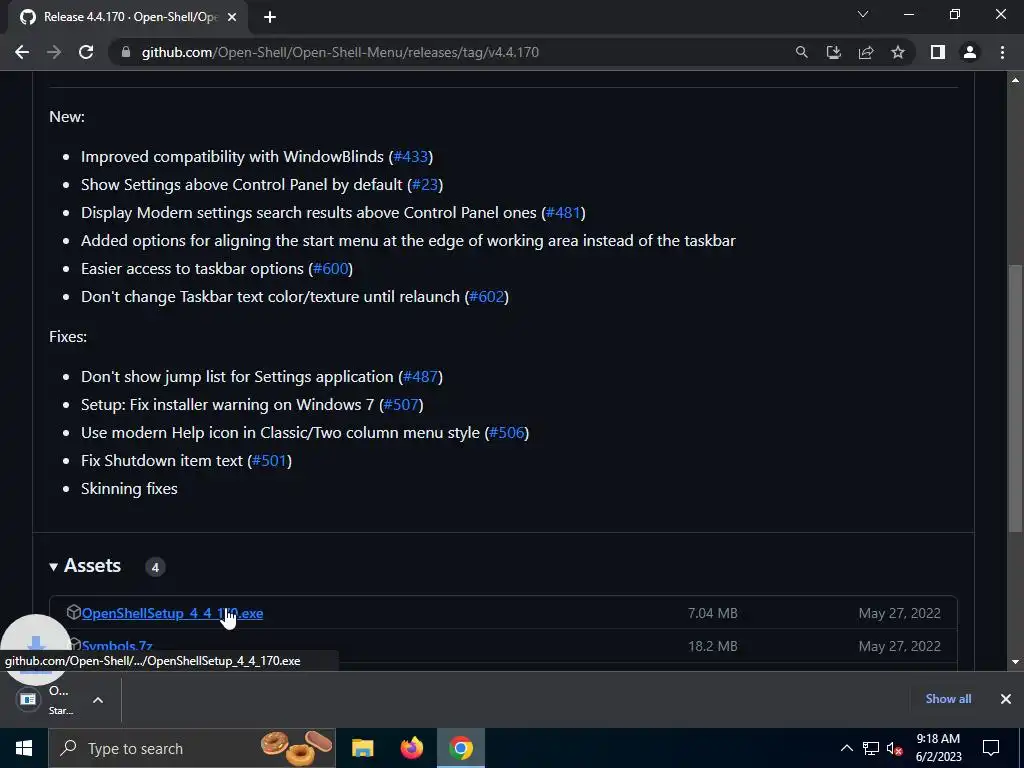The width and height of the screenshot is (1024, 768).
Task: Click the share page icon
Action: (x=866, y=52)
